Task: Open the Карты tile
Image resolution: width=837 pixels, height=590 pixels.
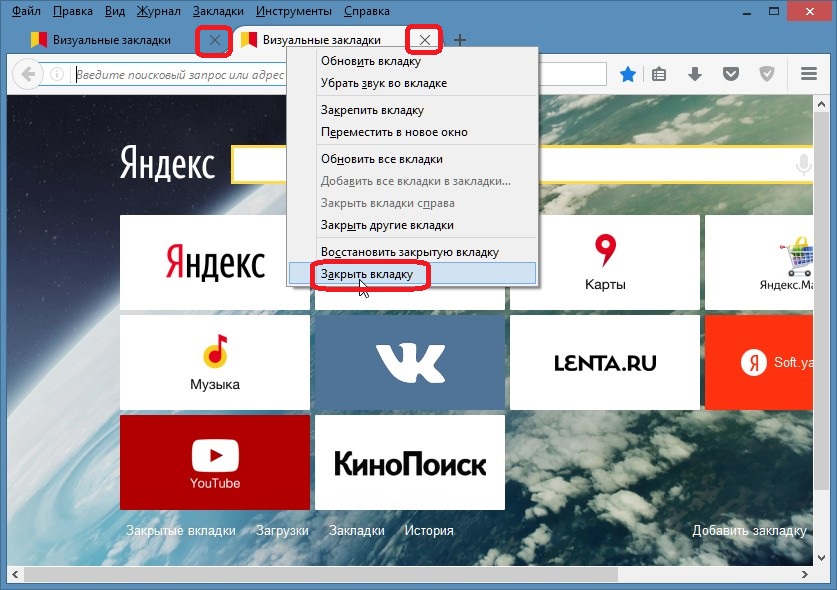Action: pyautogui.click(x=605, y=262)
